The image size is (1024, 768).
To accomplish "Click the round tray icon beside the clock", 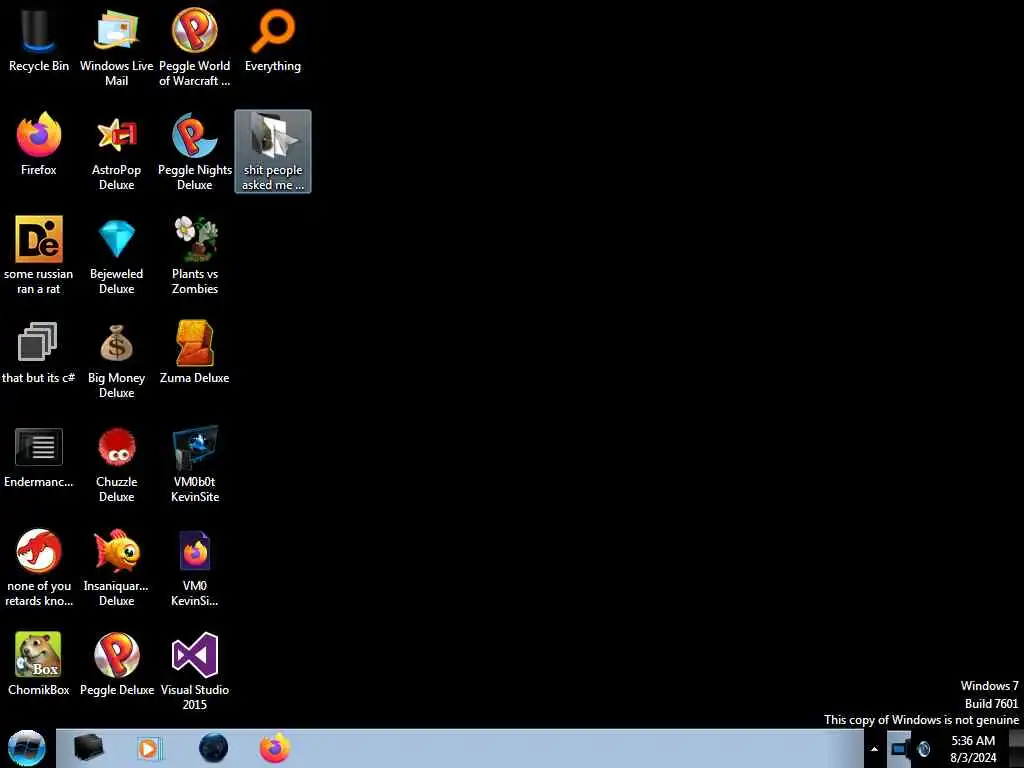I will (923, 749).
